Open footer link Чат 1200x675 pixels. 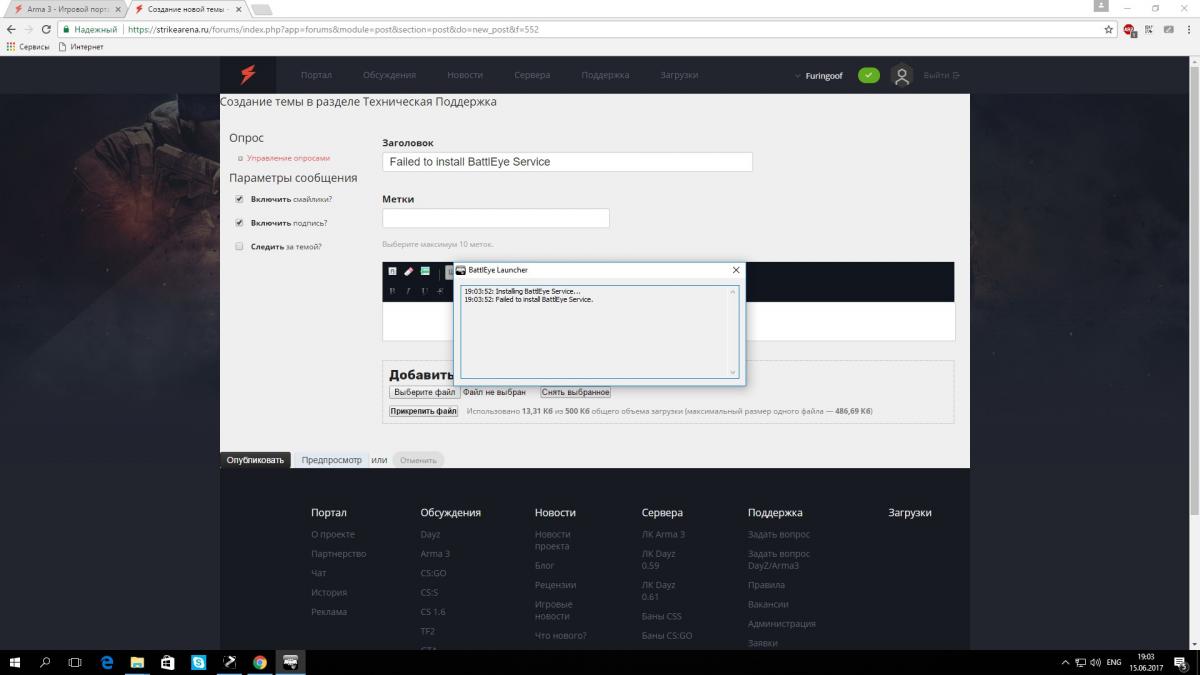[319, 573]
